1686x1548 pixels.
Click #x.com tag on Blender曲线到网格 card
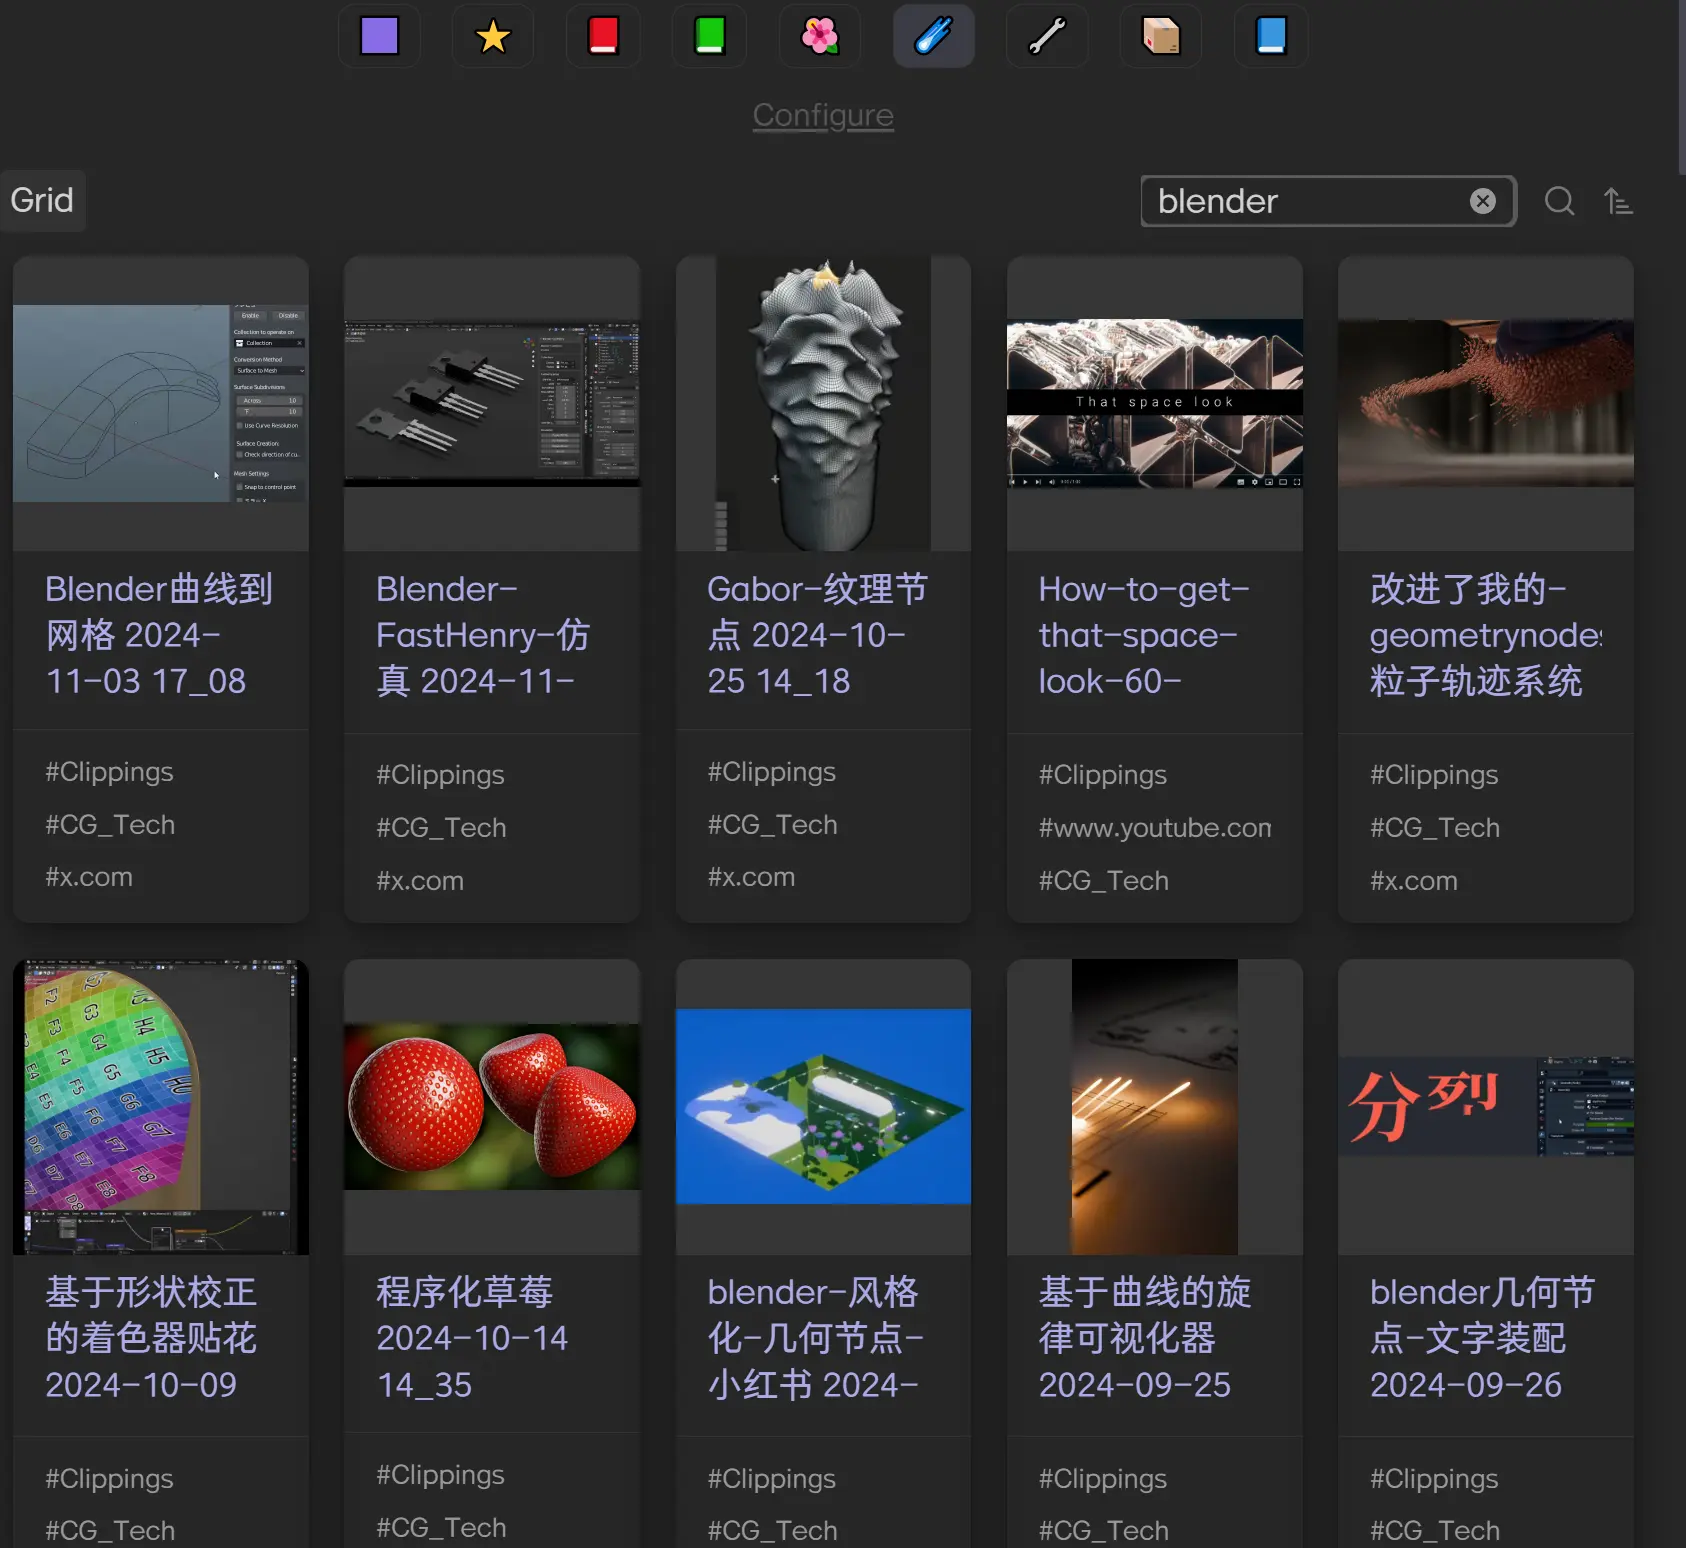coord(89,877)
